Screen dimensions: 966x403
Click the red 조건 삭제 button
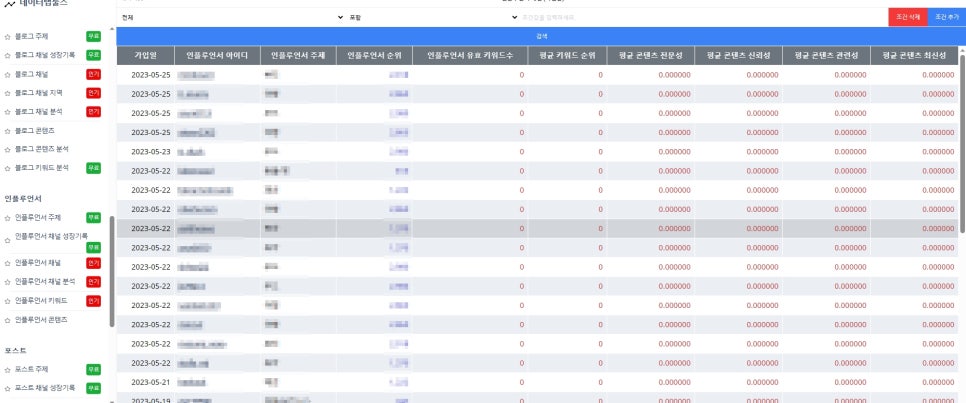coord(907,18)
